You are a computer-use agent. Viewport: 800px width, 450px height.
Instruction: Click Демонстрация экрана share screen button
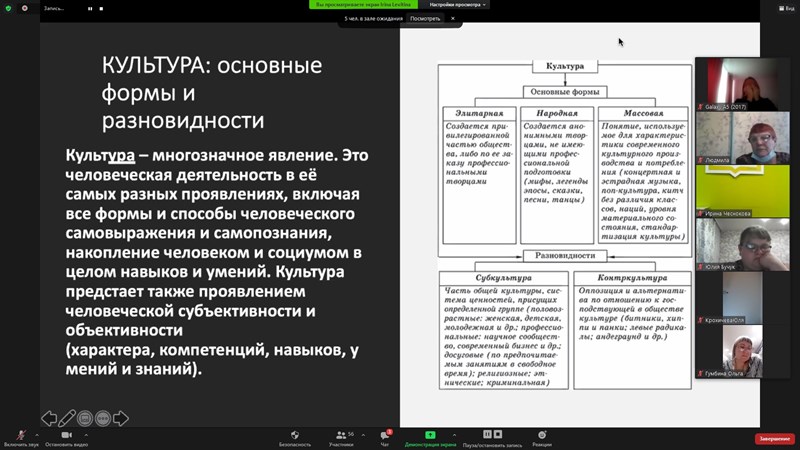pyautogui.click(x=430, y=438)
